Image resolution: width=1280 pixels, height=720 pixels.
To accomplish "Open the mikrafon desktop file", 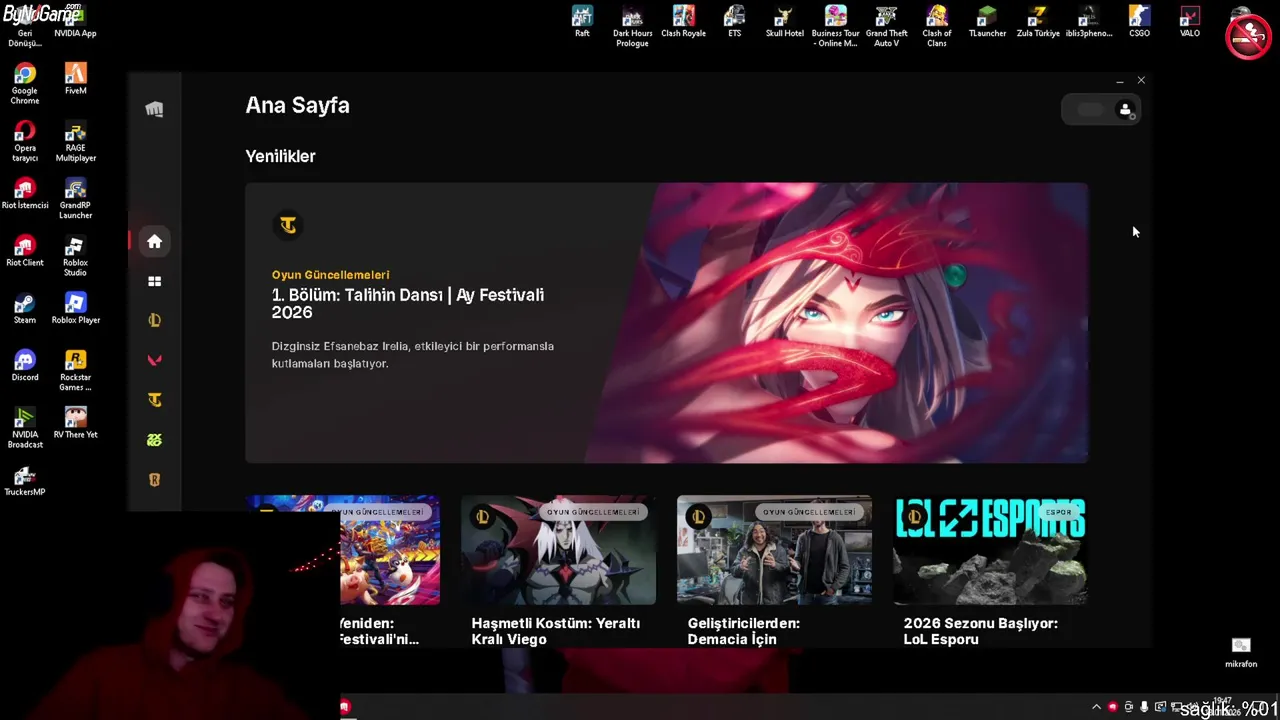I will 1241,652.
